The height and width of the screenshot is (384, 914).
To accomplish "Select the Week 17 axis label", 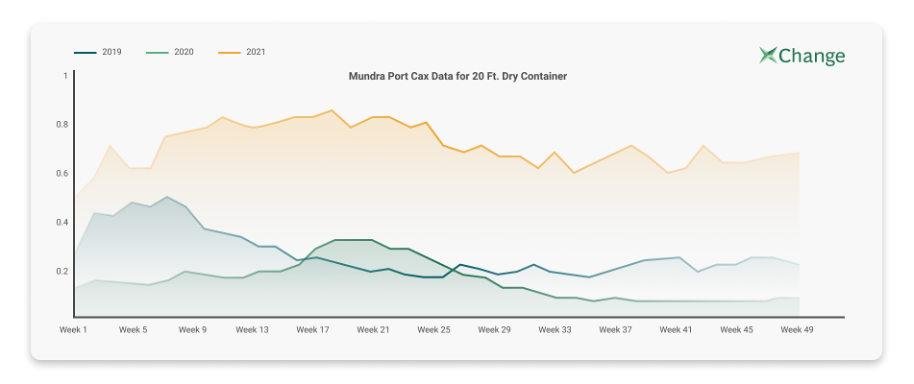I will click(x=313, y=330).
